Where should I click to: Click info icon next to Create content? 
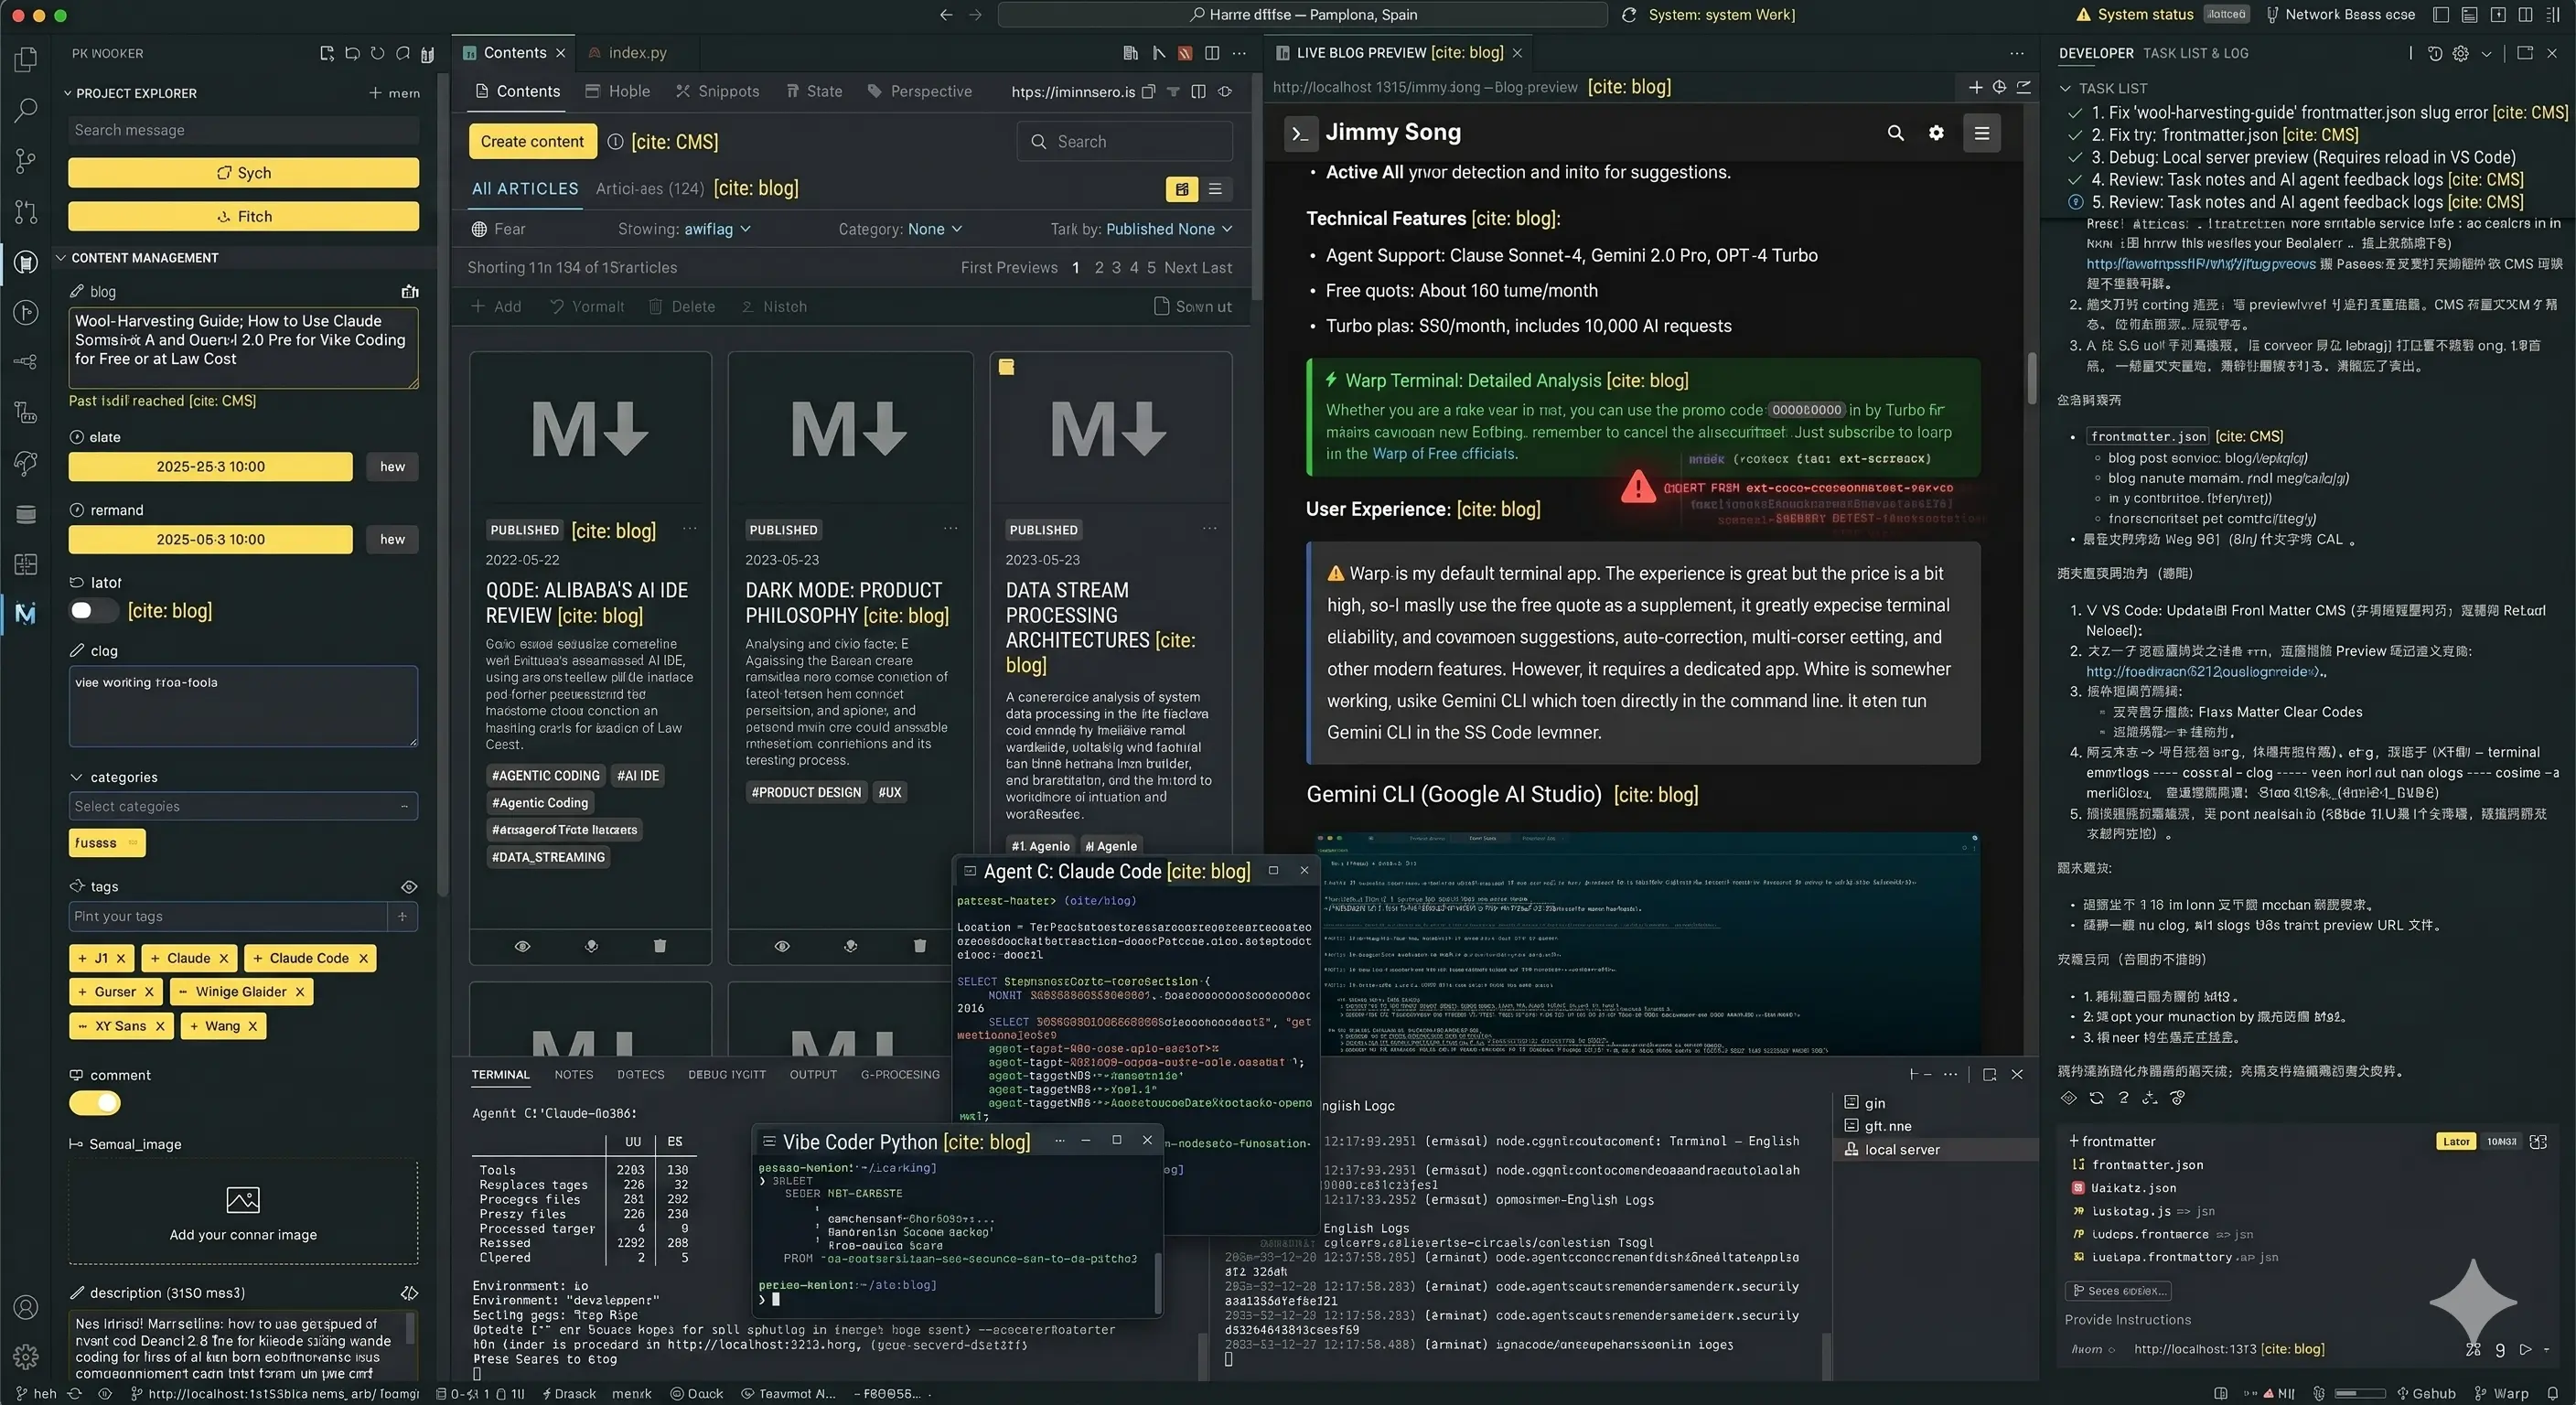coord(615,142)
